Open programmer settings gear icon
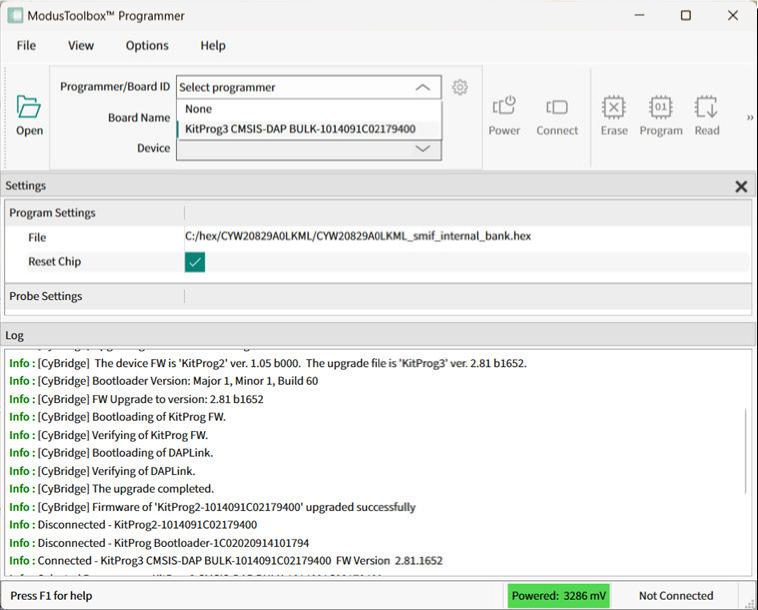The height and width of the screenshot is (610, 758). click(460, 87)
